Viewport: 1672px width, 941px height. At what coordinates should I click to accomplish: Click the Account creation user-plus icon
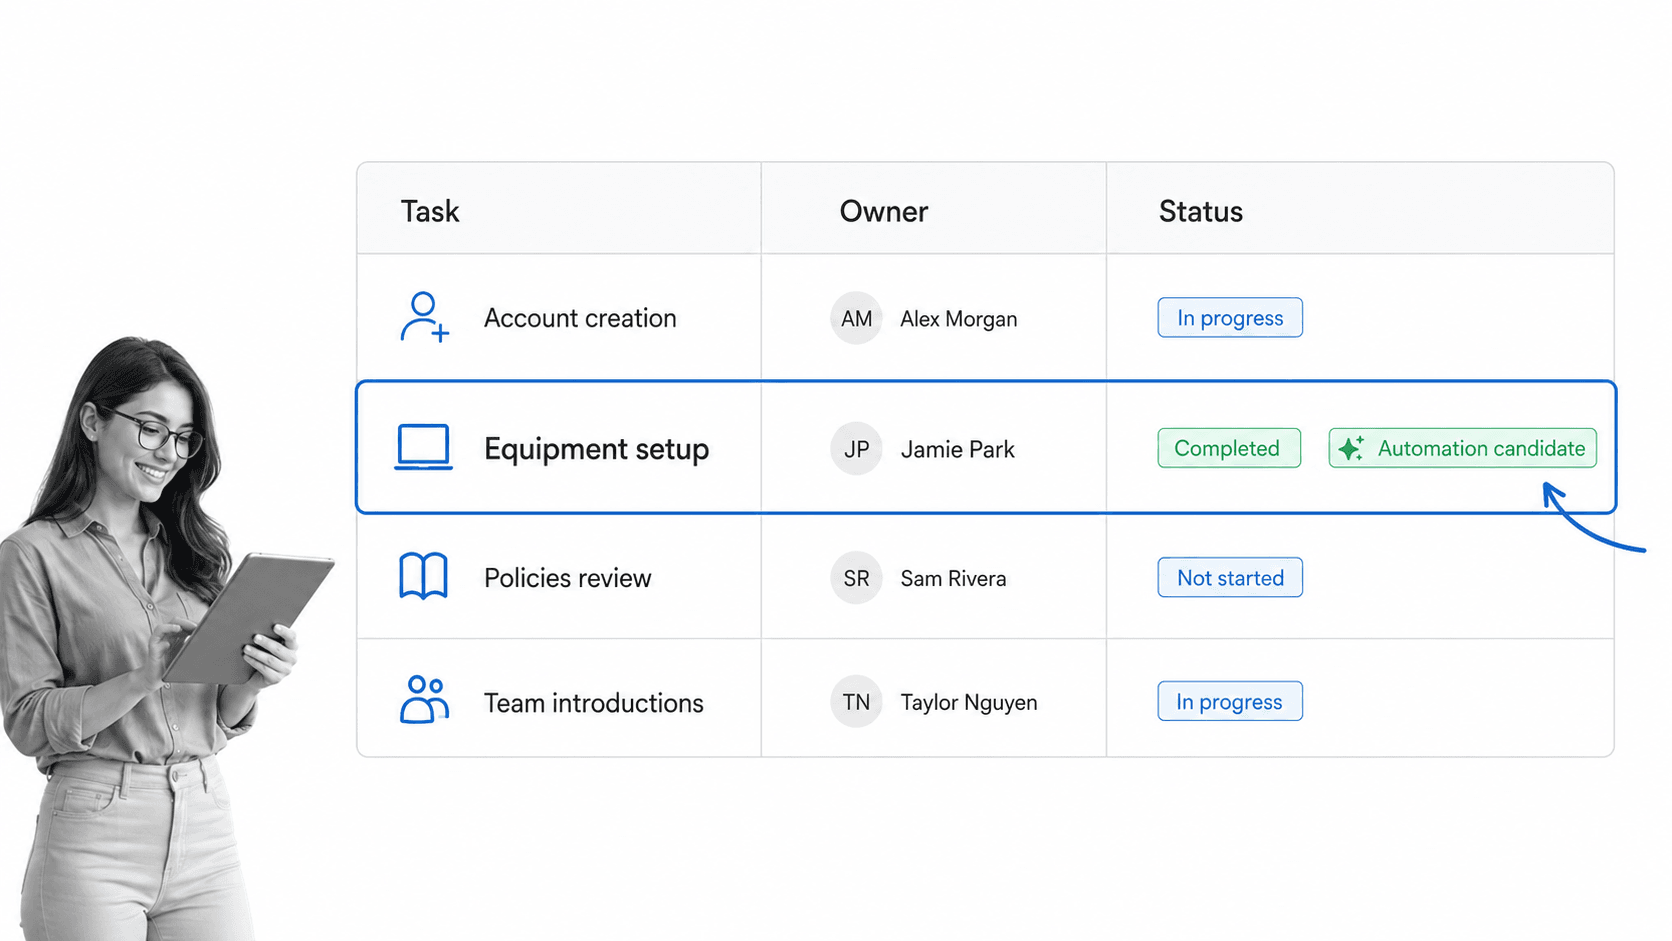coord(424,317)
